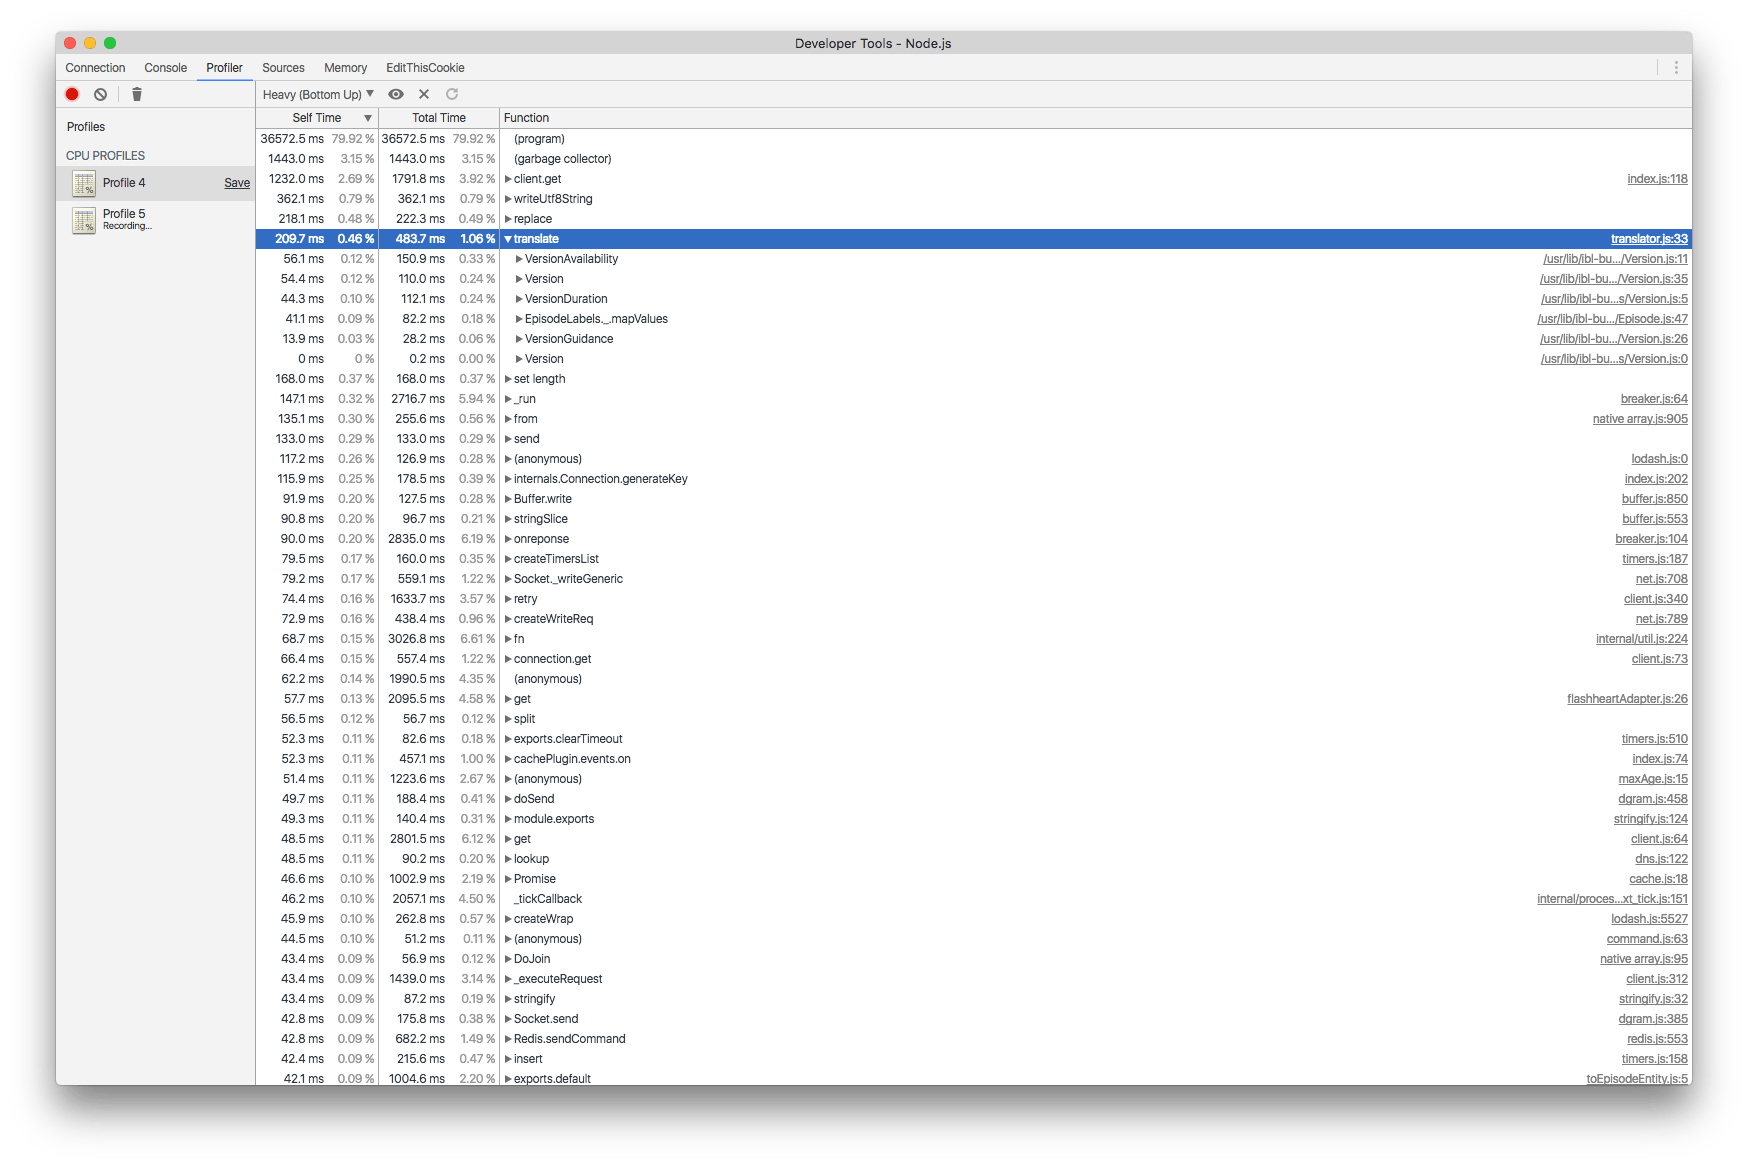1748x1165 pixels.
Task: Sort by the Self Time column header
Action: click(317, 118)
